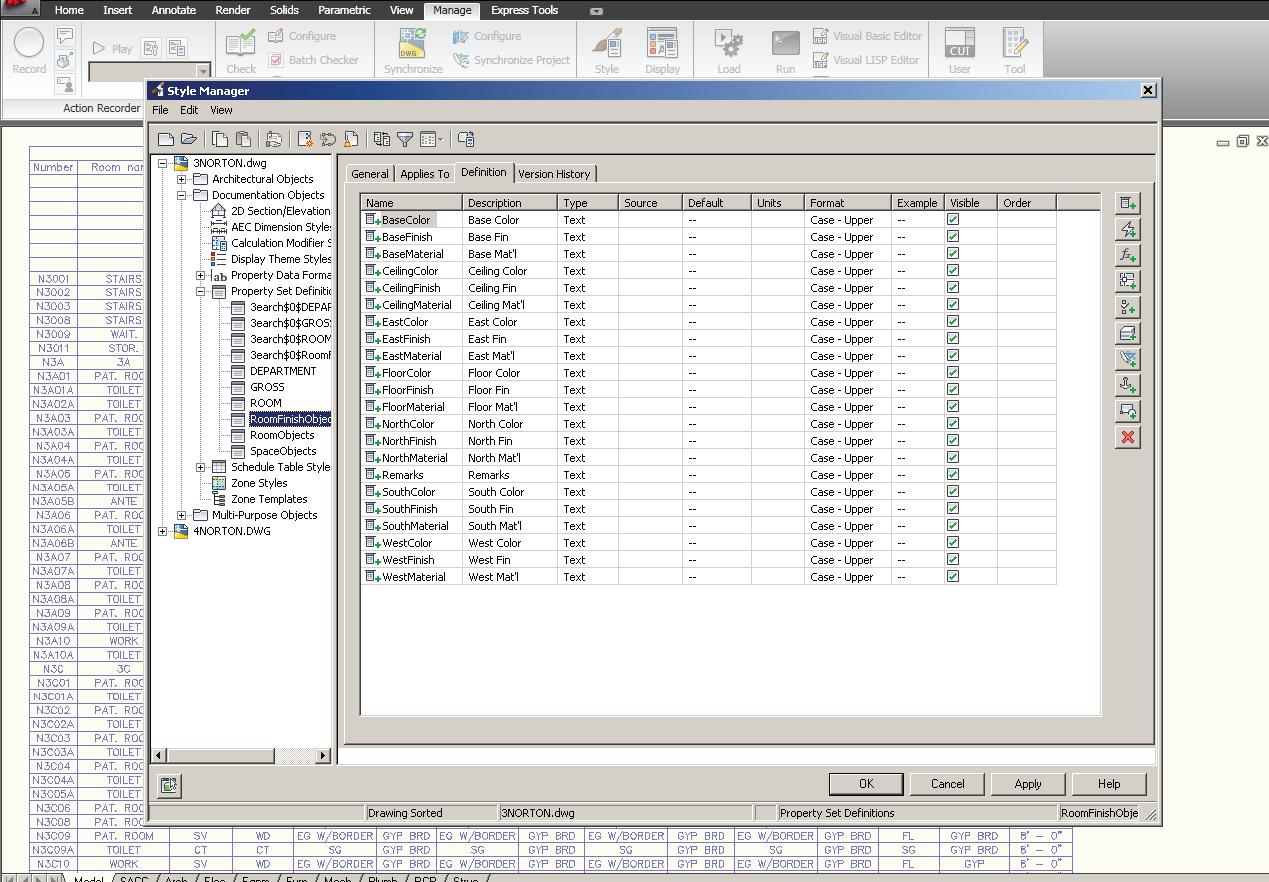Switch to the Applies To tab
Screen dimensions: 1269x882
pyautogui.click(x=424, y=174)
